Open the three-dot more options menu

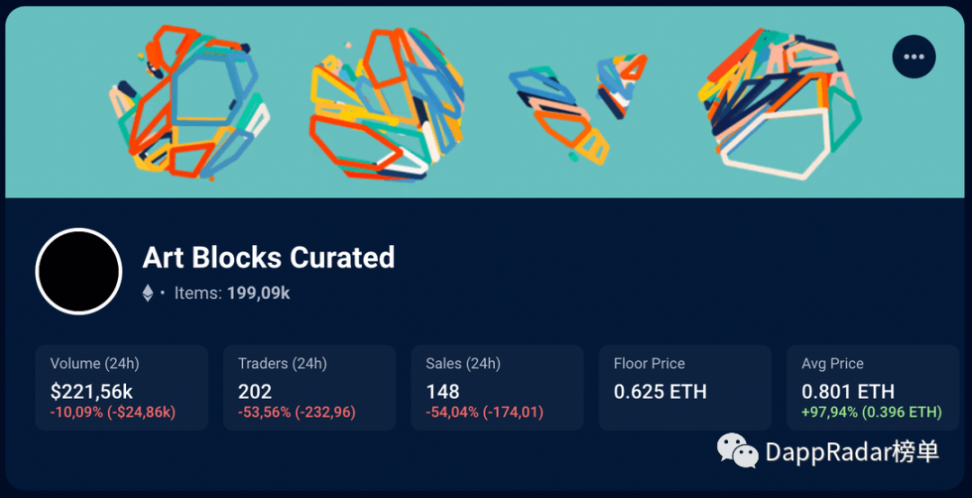coord(914,56)
